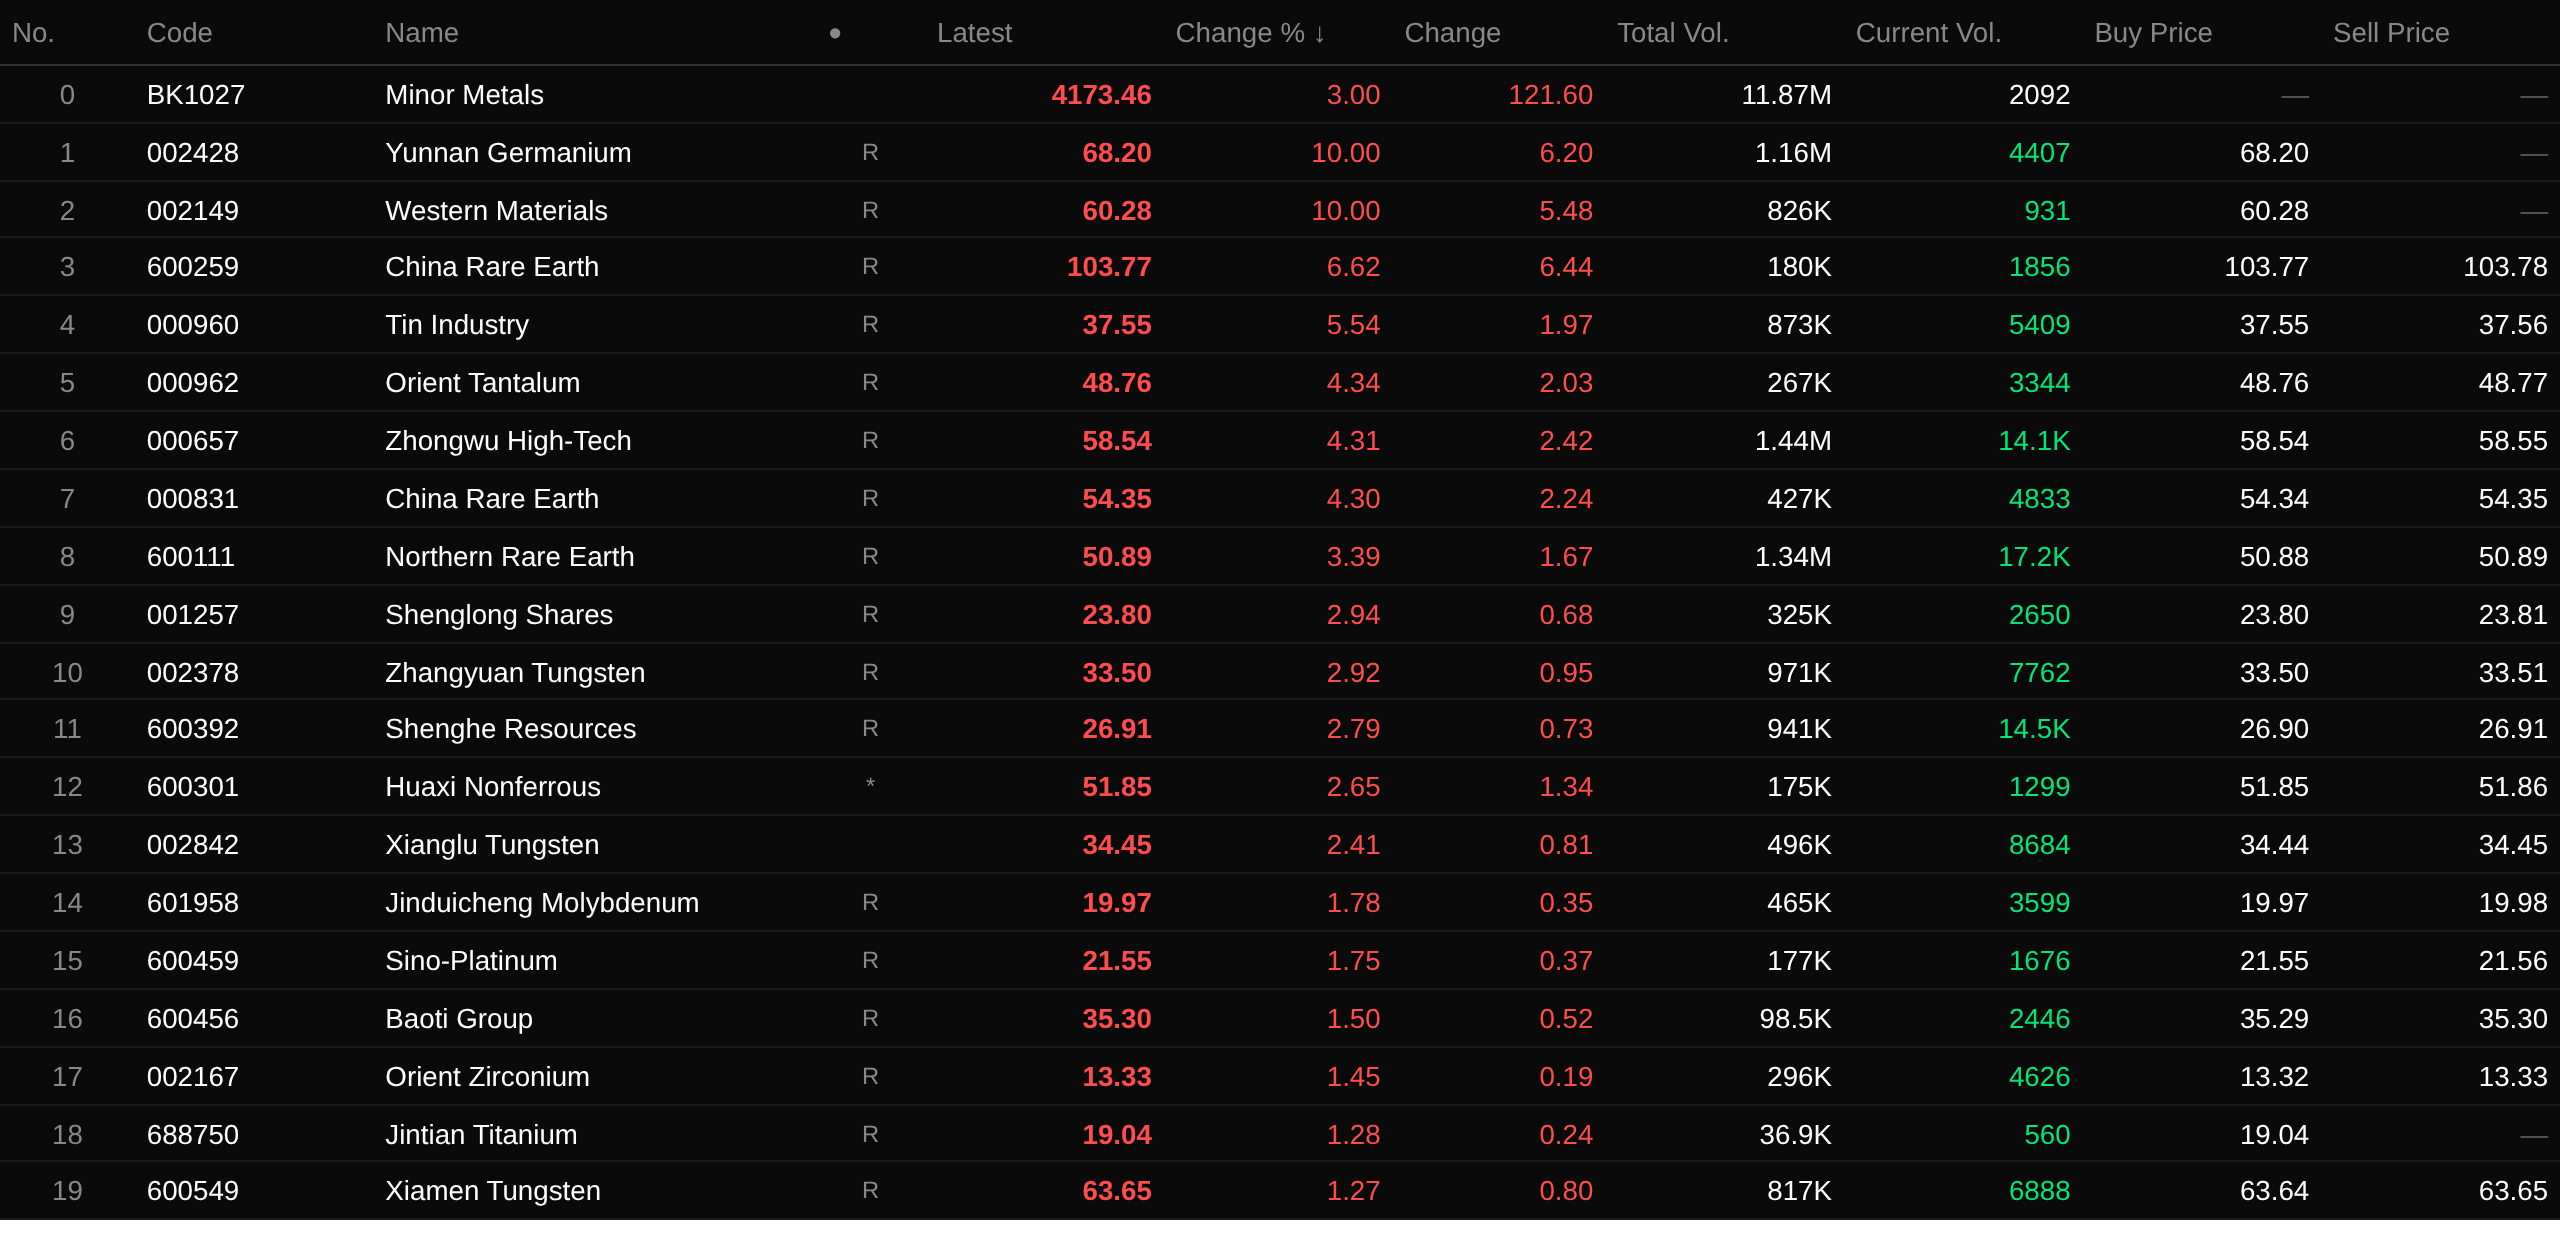
Task: Click the Code column header
Action: (x=179, y=33)
